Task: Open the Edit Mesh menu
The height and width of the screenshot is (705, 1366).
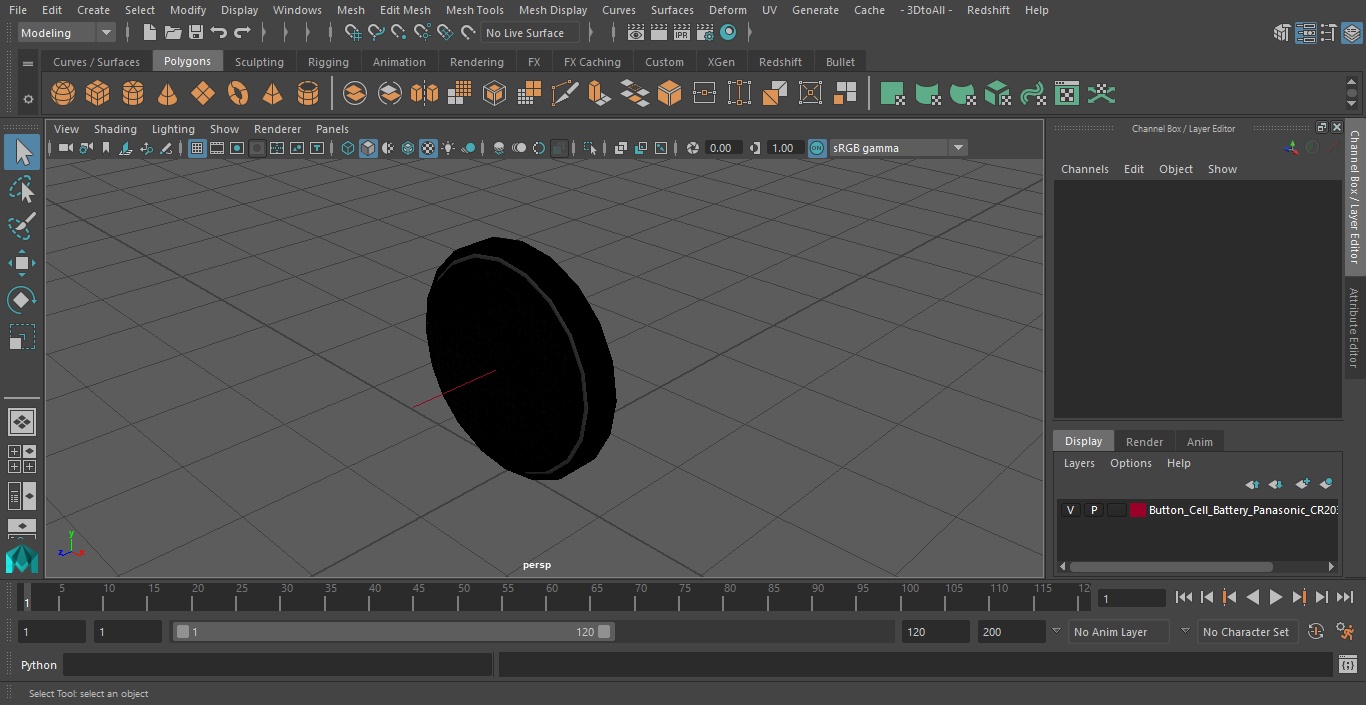Action: click(405, 10)
